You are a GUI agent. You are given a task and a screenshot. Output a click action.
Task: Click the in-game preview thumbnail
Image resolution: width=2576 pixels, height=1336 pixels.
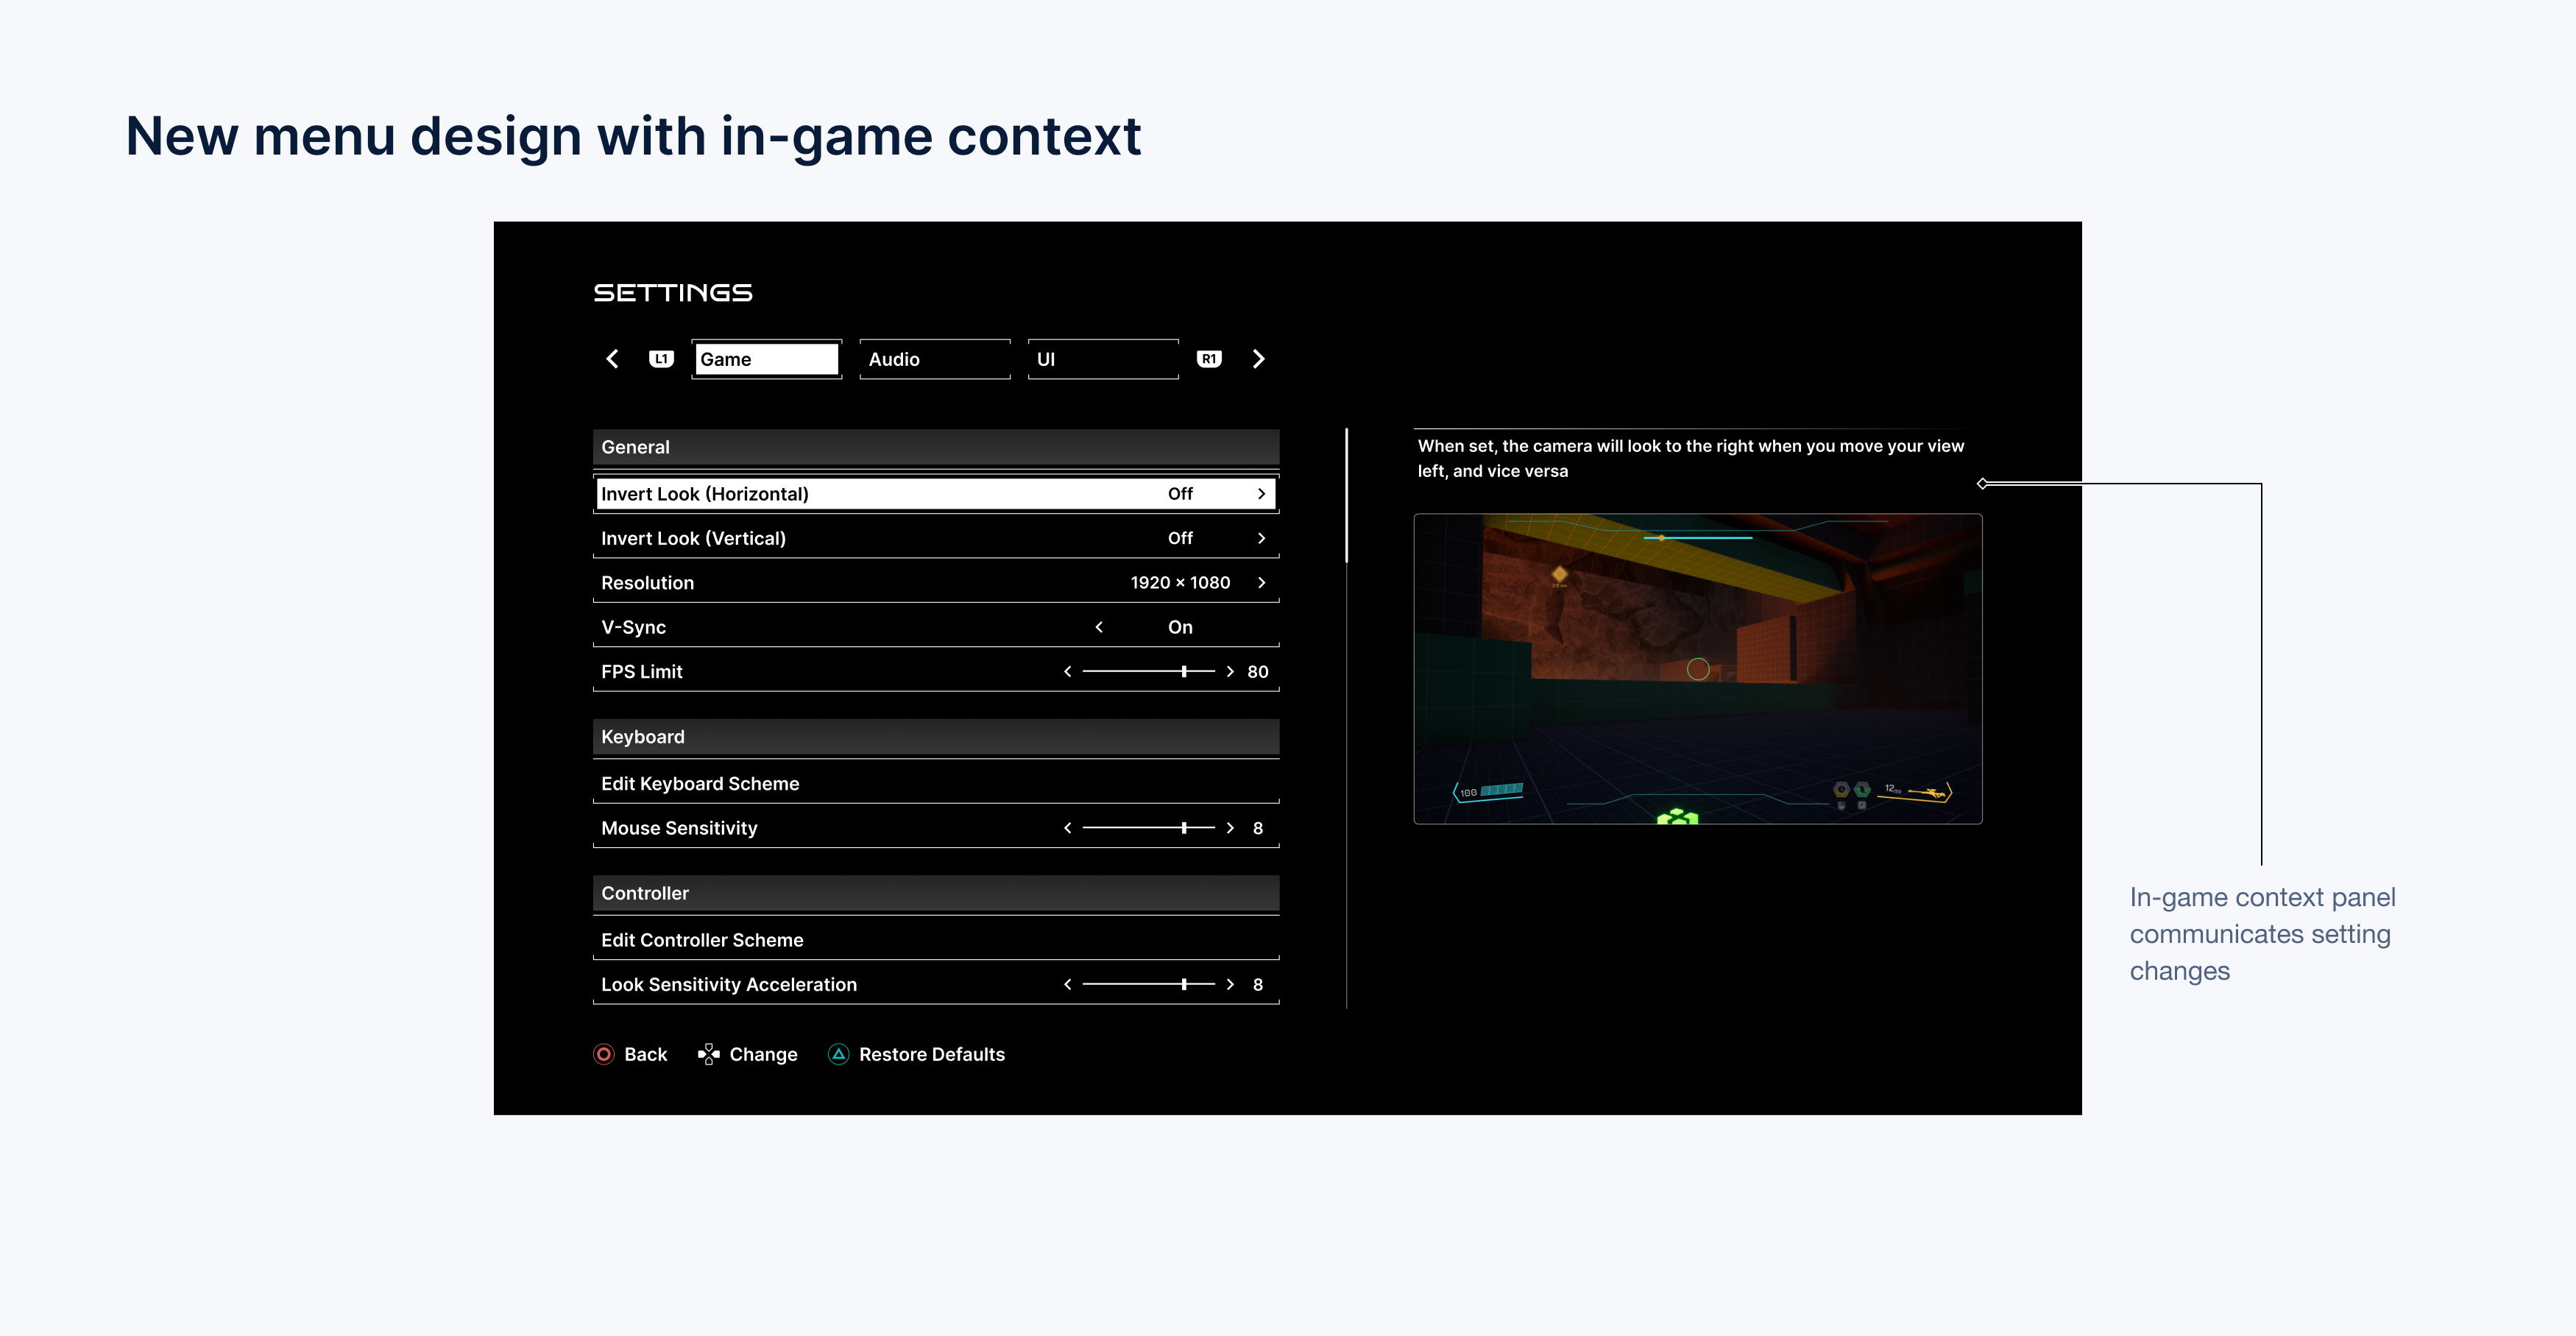pos(1697,669)
